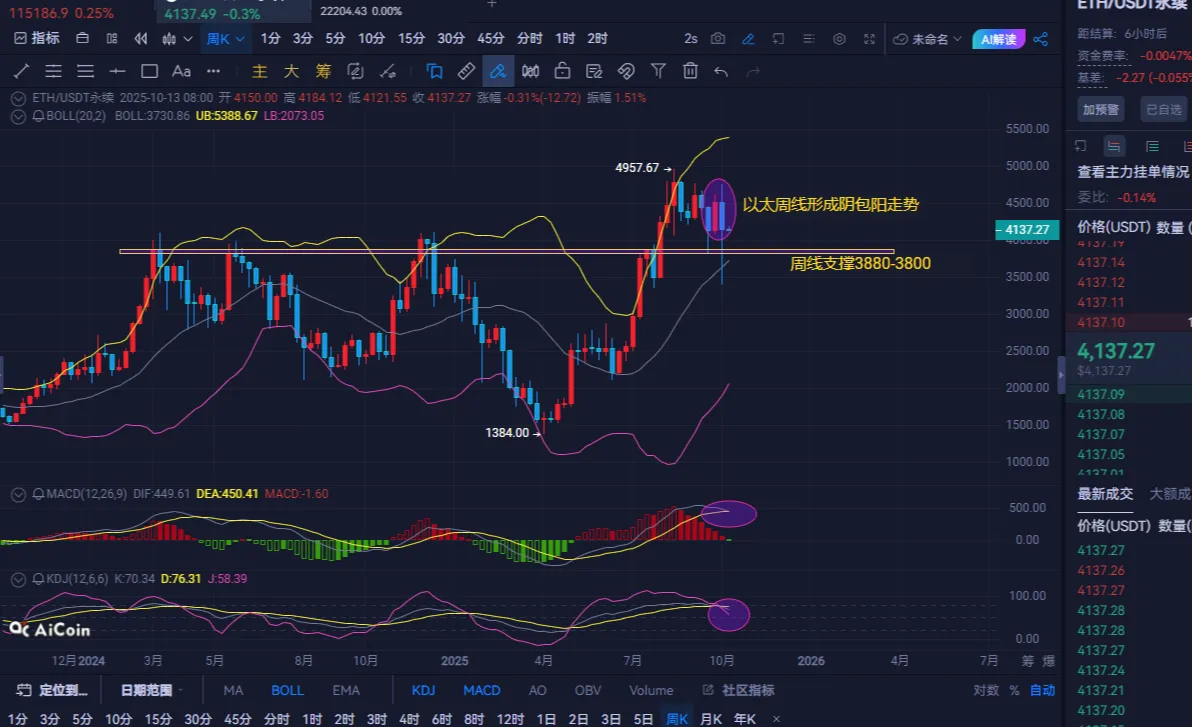Image resolution: width=1193 pixels, height=727 pixels.
Task: Collapse the KDJ(12,6,6) indicator legend
Action: [x=18, y=579]
